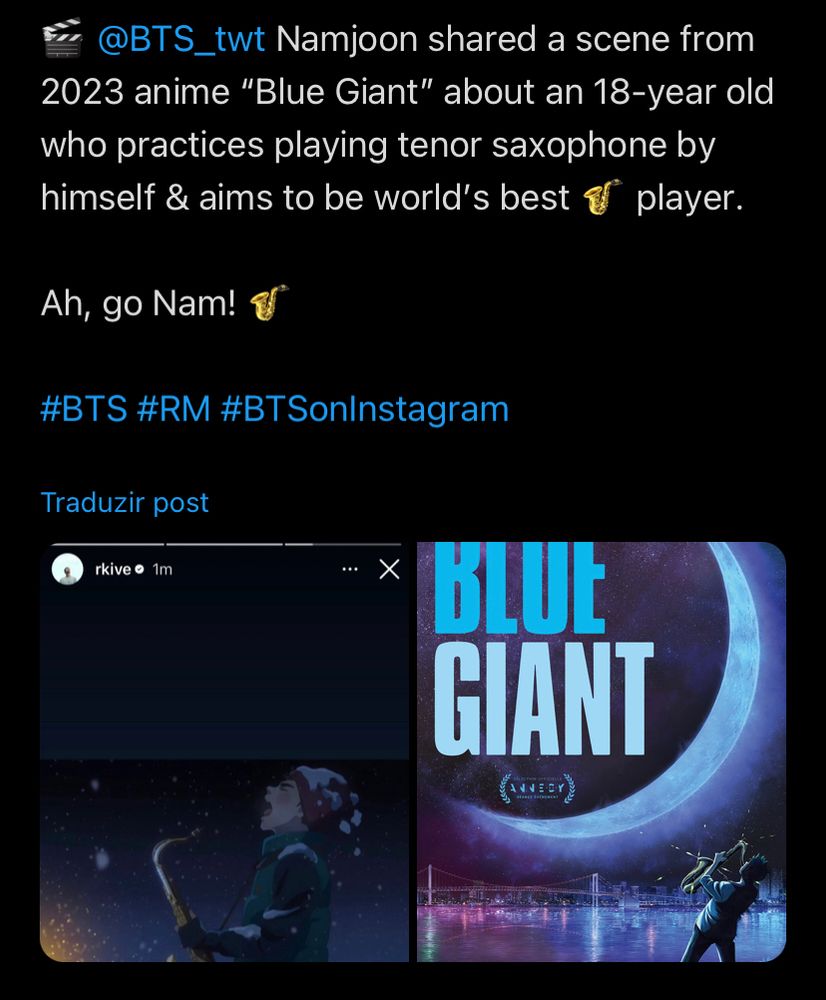The height and width of the screenshot is (1000, 826).
Task: Open the #BTSonInstagram hashtag
Action: [x=365, y=409]
